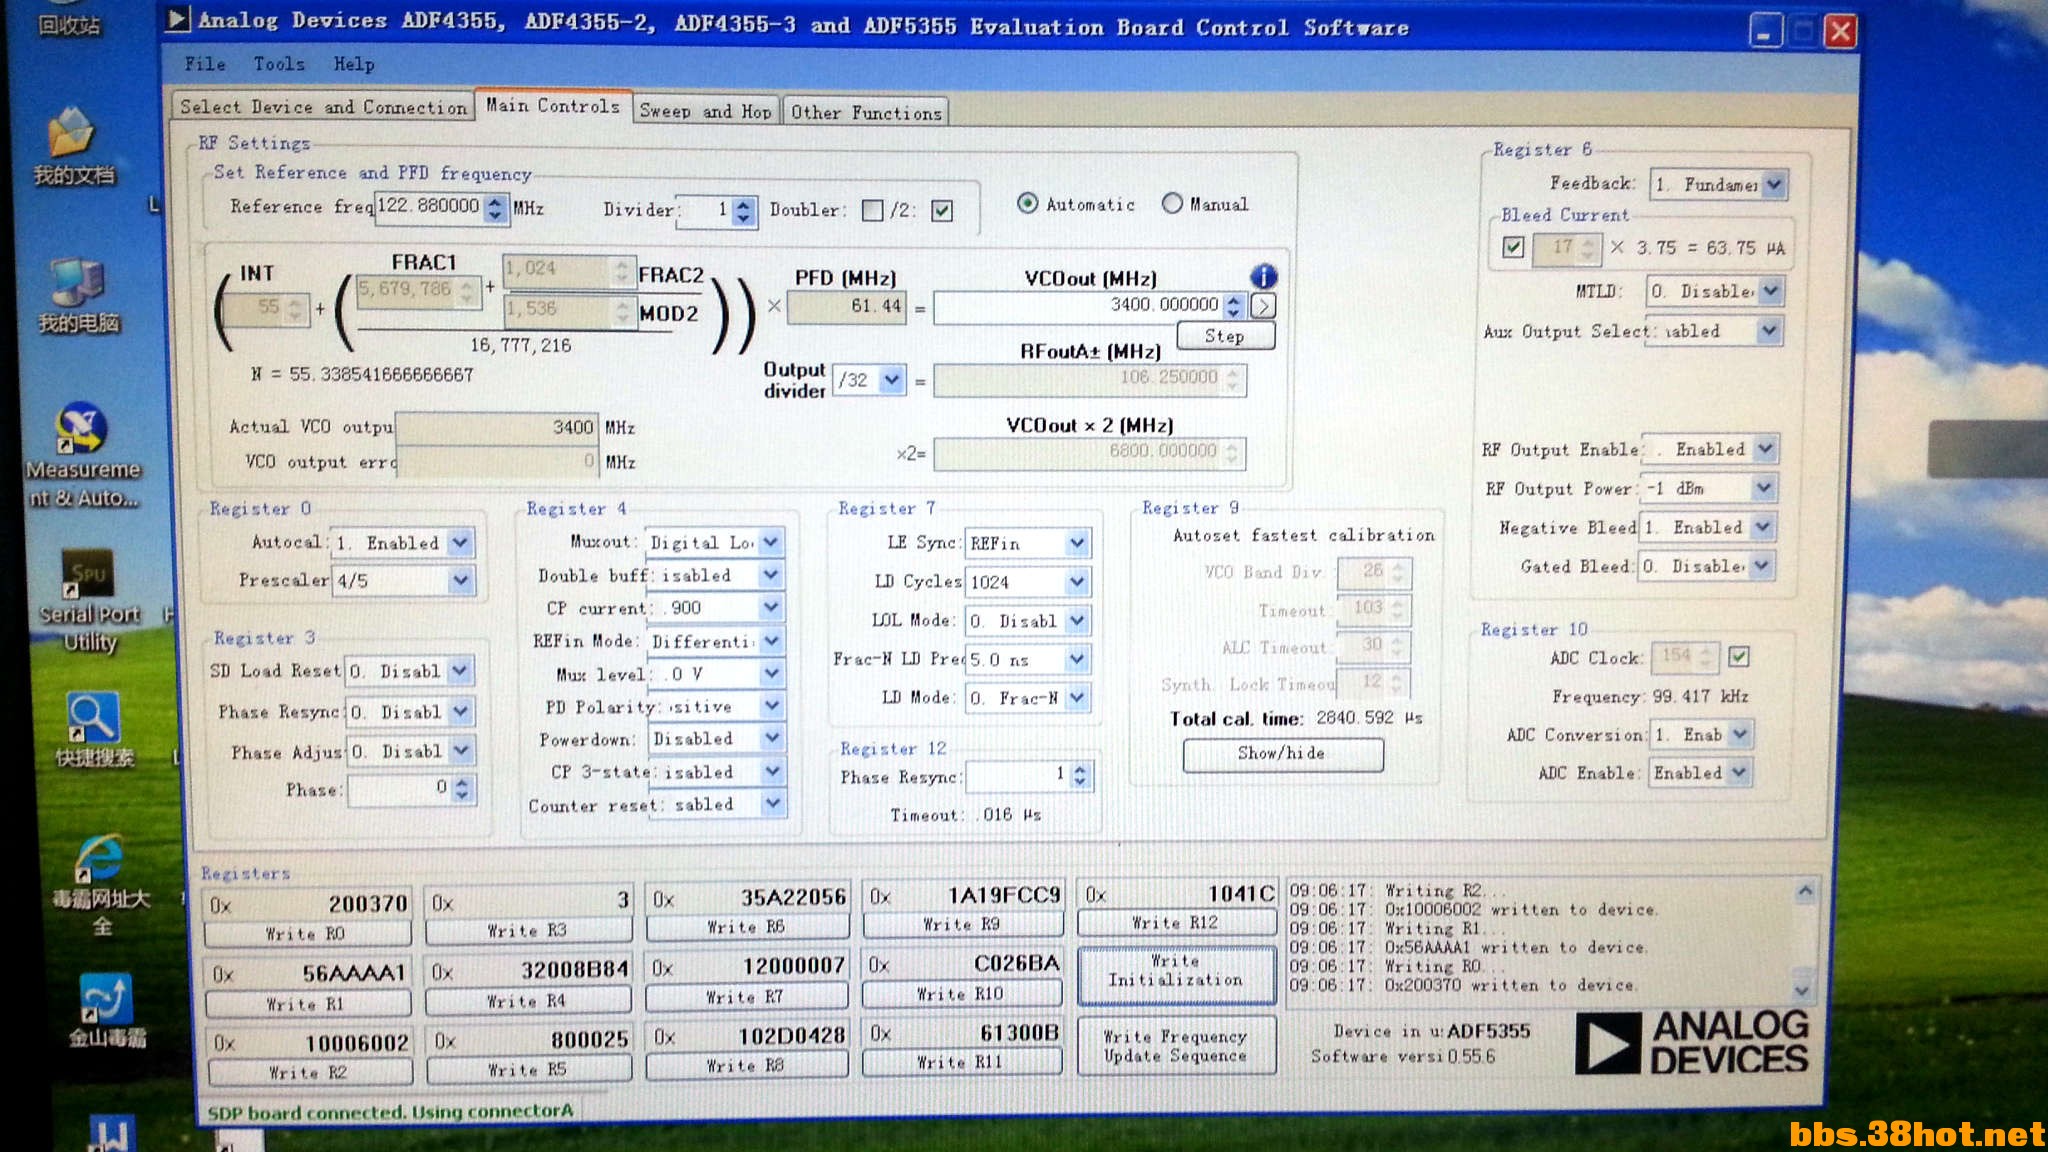Image resolution: width=2048 pixels, height=1152 pixels.
Task: Click the Phase Resync spinner in Register 12
Action: tap(1079, 775)
